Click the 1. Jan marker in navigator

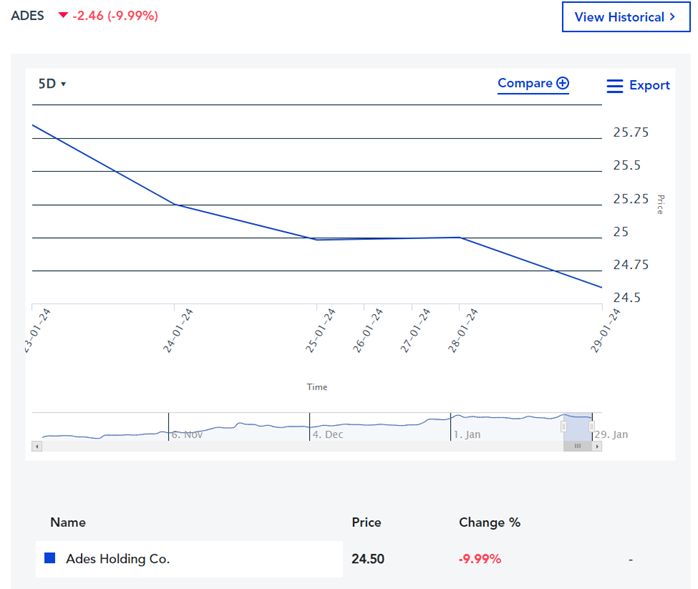coord(467,435)
